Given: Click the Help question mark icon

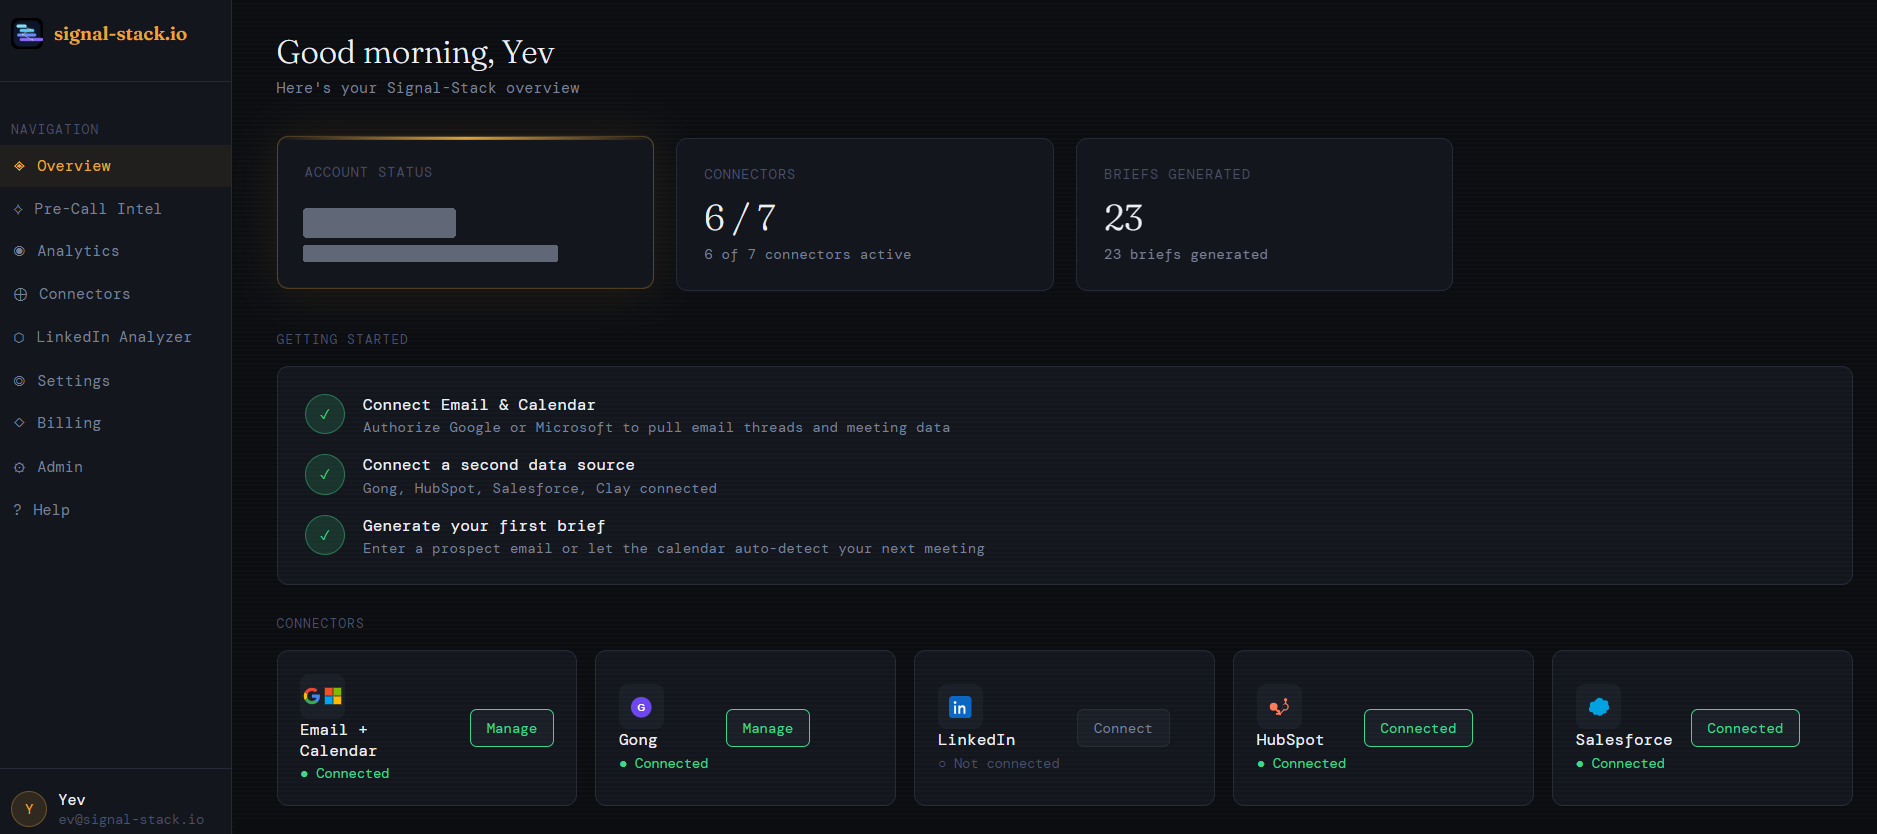Looking at the screenshot, I should (17, 510).
